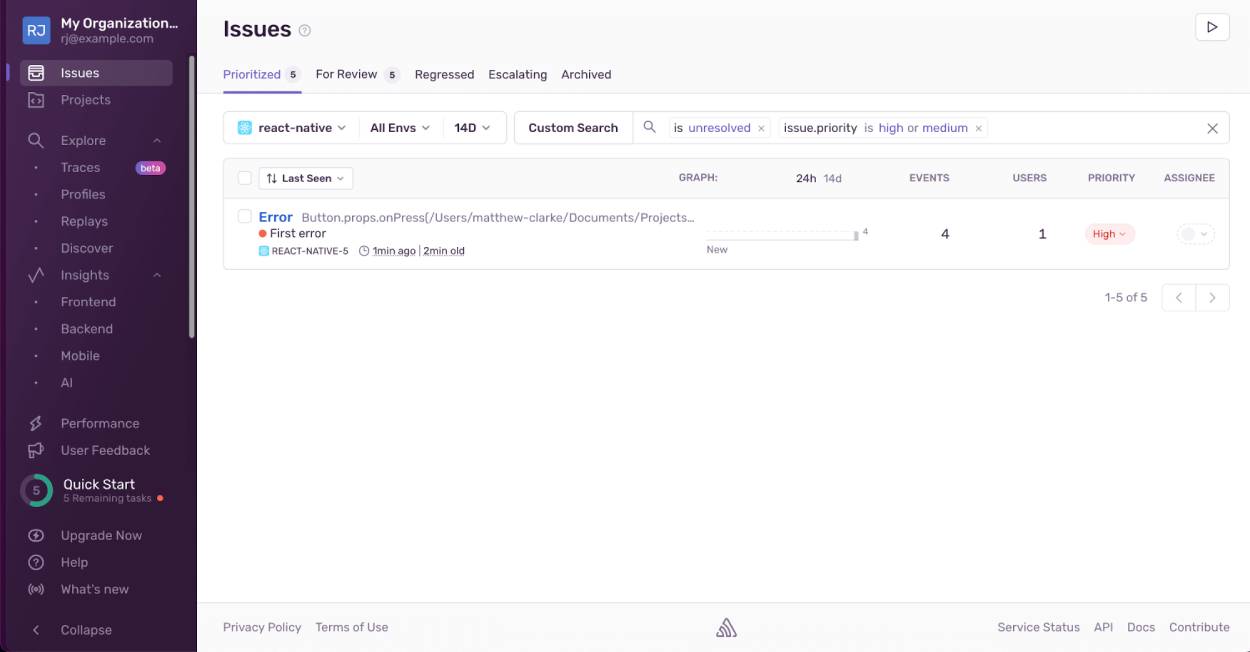Viewport: 1250px width, 652px height.
Task: Expand the All Envs dropdown
Action: click(400, 128)
